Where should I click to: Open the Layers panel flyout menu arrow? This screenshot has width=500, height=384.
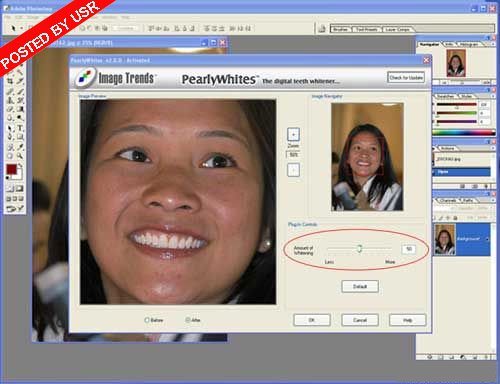pyautogui.click(x=492, y=201)
